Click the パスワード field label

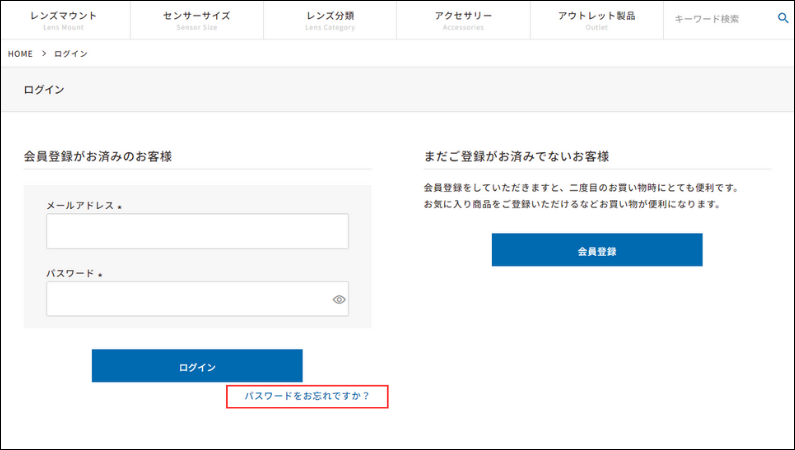click(x=71, y=273)
